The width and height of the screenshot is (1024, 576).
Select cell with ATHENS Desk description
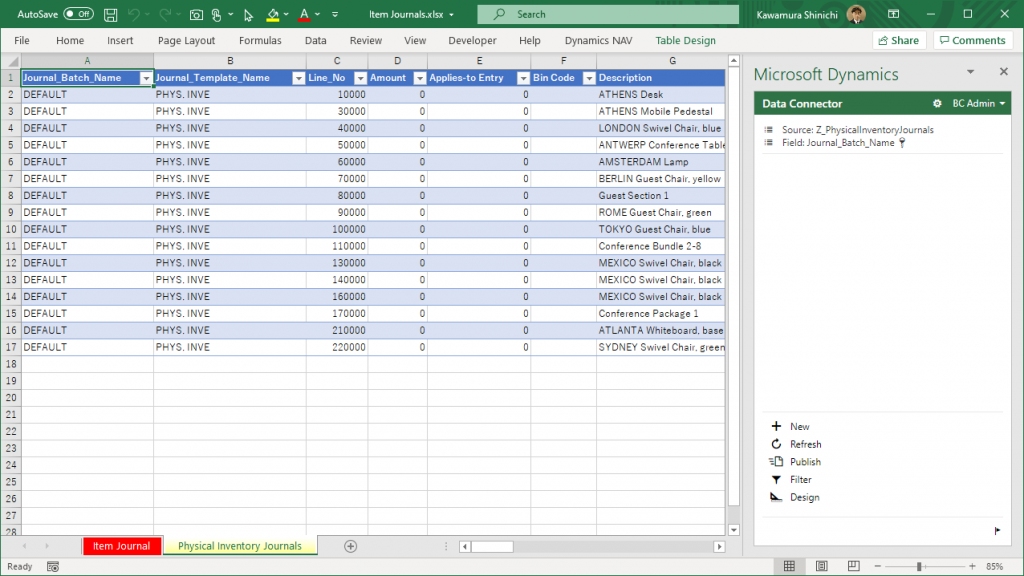(660, 95)
